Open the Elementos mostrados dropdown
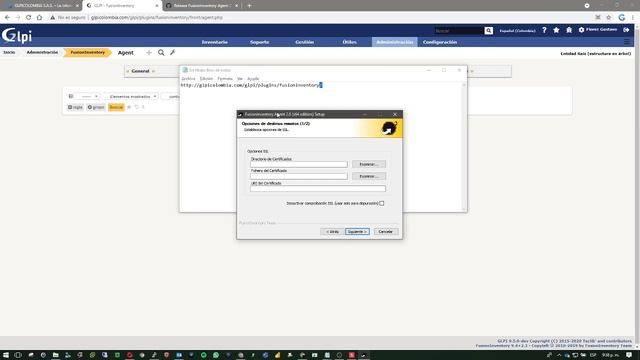 pyautogui.click(x=131, y=96)
